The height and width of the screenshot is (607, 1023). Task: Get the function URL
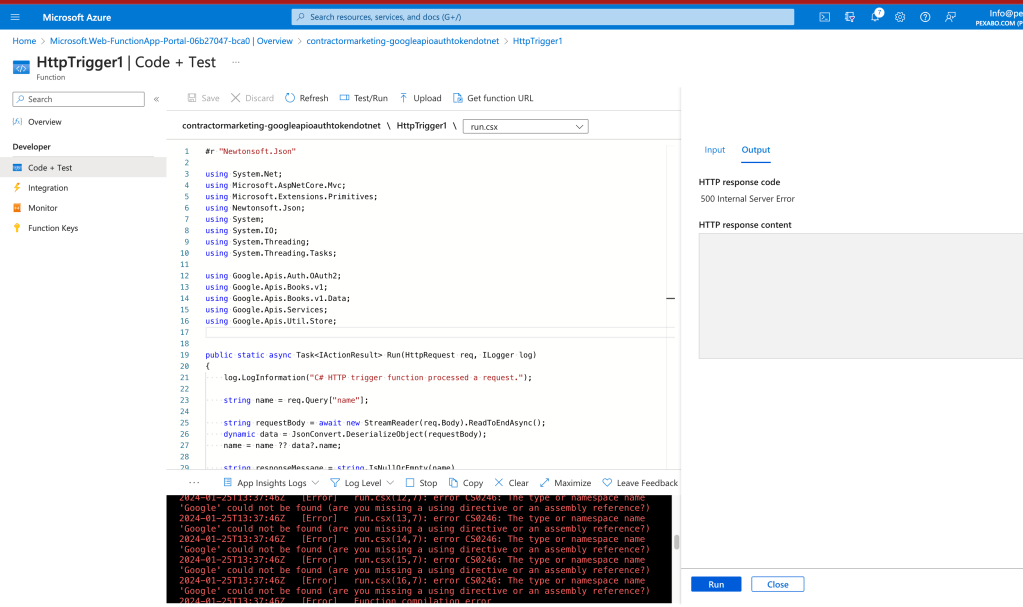(x=493, y=98)
